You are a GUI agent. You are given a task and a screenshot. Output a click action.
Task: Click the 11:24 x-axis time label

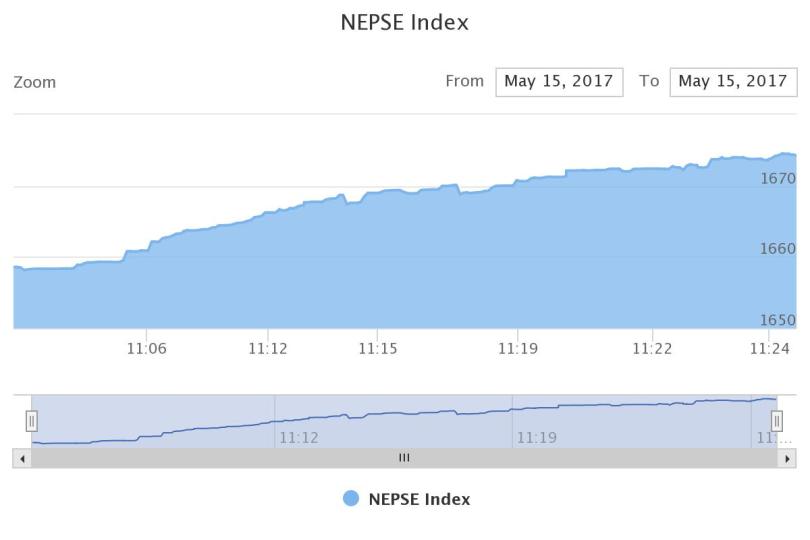pos(770,349)
